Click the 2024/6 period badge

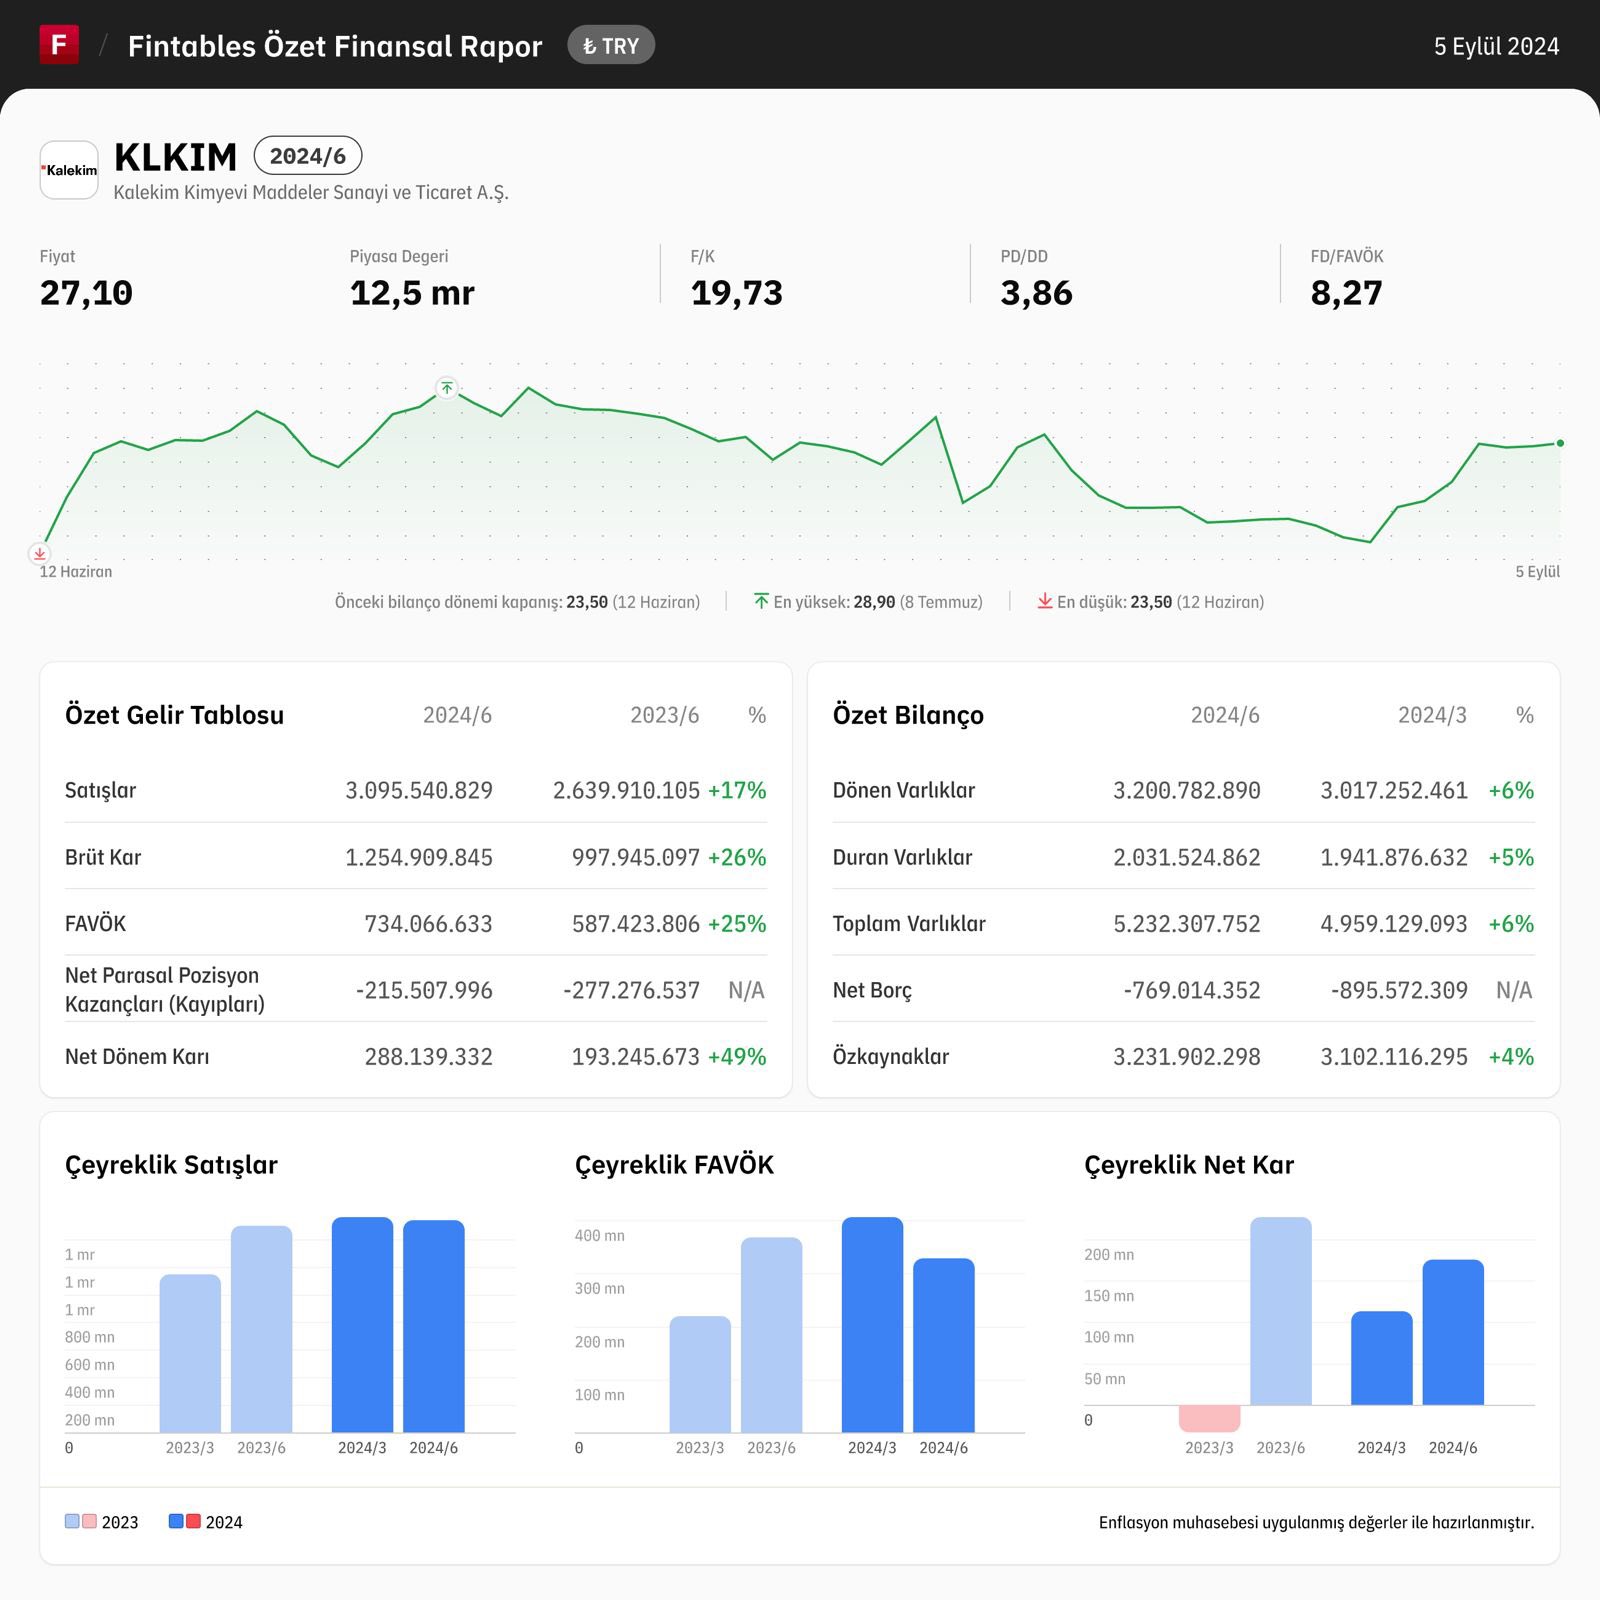[308, 156]
